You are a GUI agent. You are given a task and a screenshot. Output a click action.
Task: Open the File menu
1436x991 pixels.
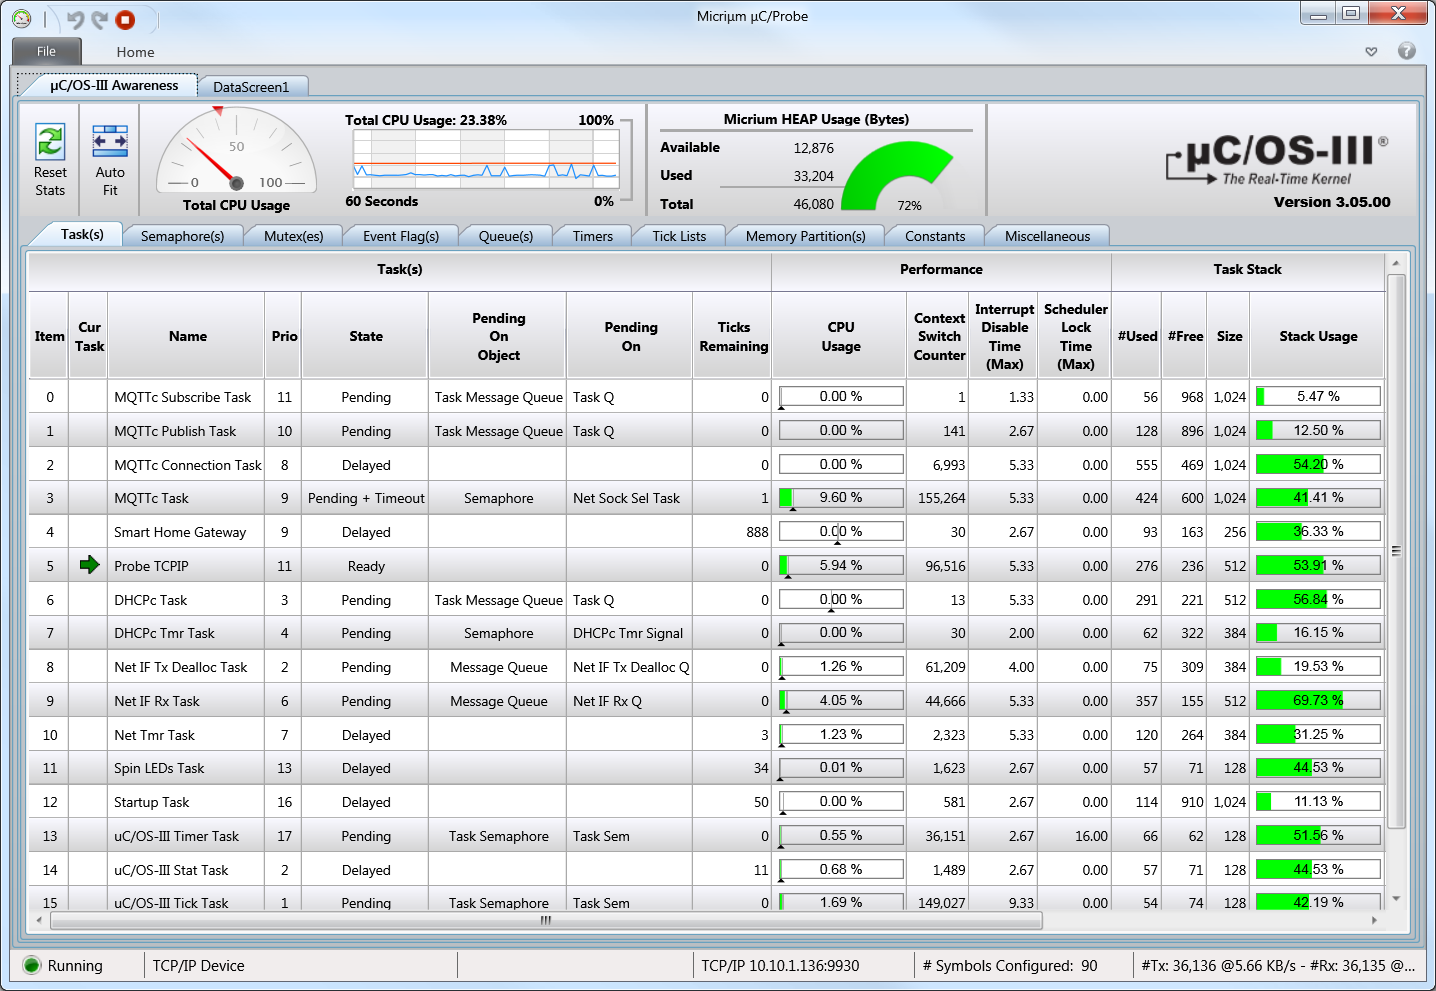46,51
